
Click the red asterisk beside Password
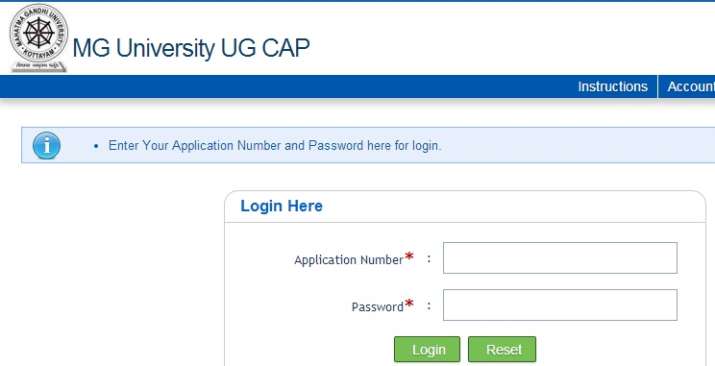point(409,304)
